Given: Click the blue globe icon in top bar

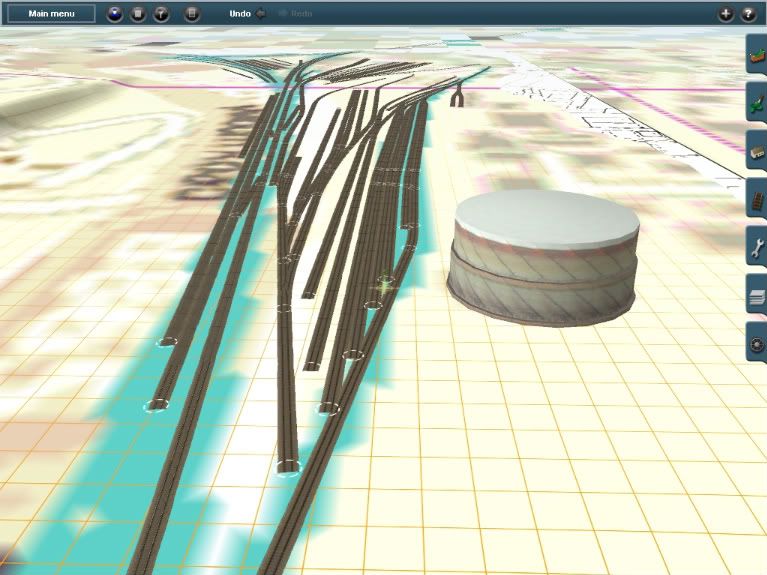Looking at the screenshot, I should pos(114,14).
